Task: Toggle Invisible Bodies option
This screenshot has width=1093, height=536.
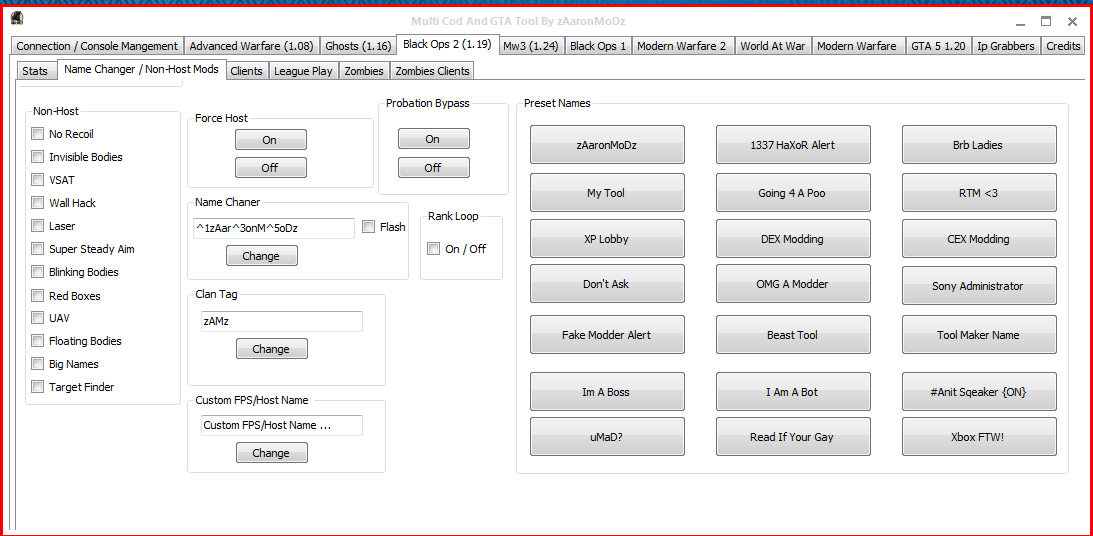Action: [x=38, y=157]
